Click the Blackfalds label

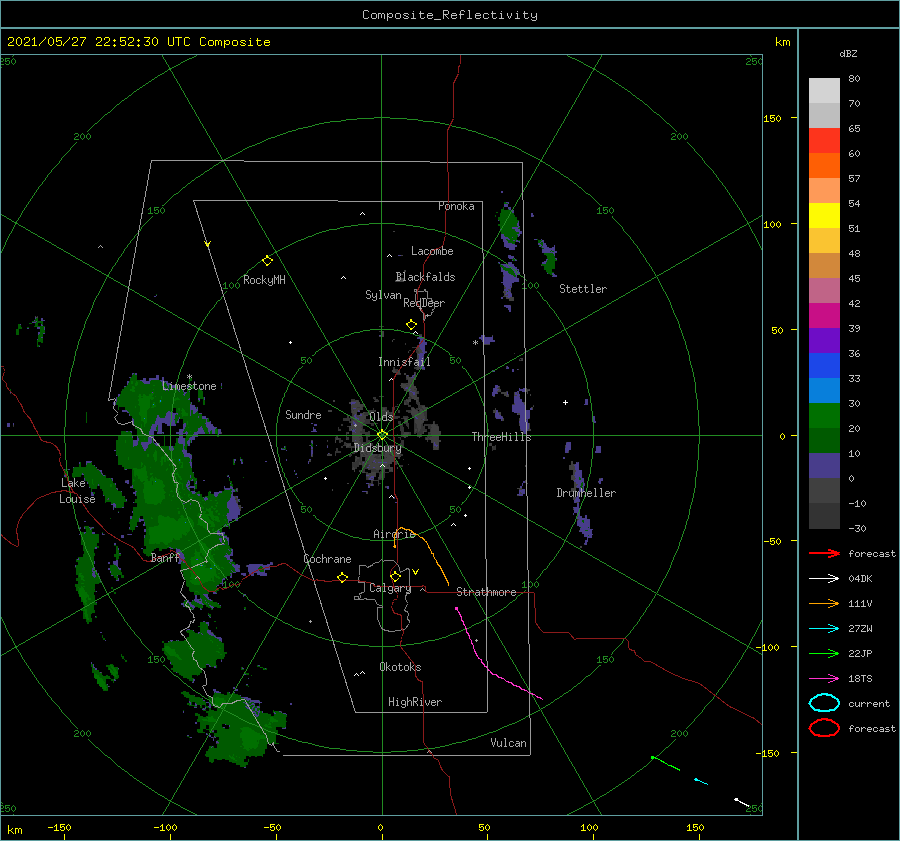click(425, 277)
